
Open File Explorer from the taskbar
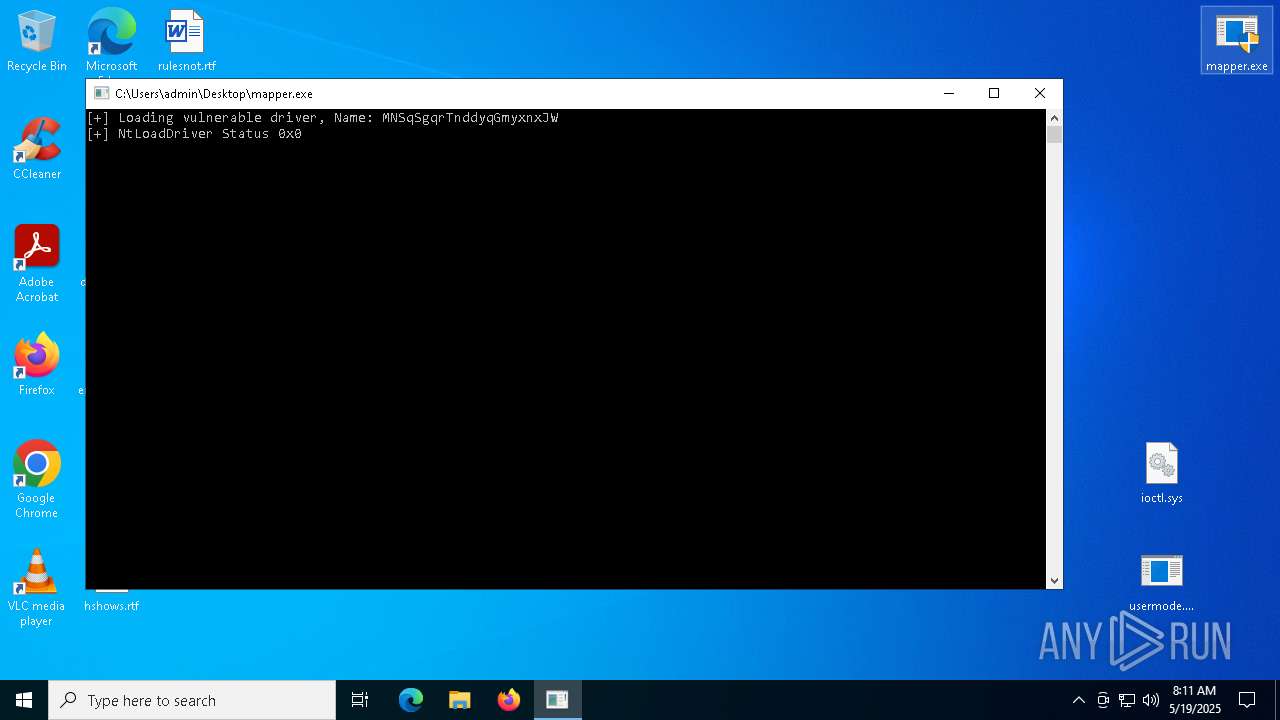click(460, 700)
